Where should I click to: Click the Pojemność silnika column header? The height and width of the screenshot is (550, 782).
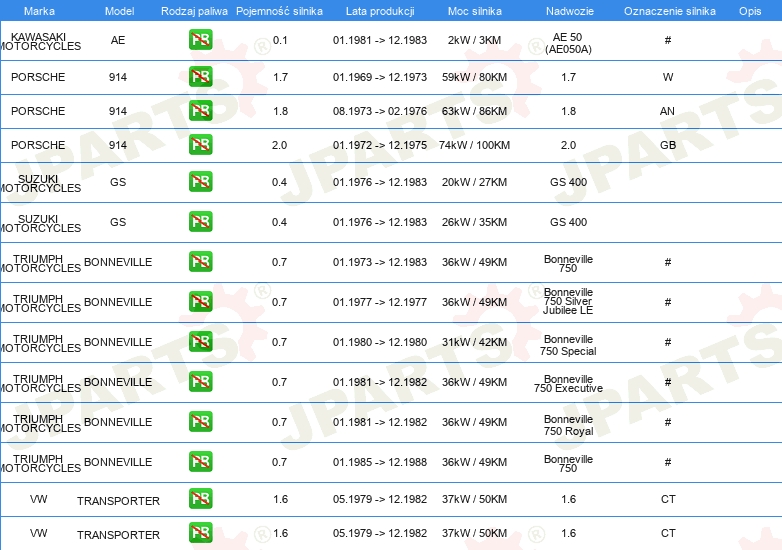(279, 11)
